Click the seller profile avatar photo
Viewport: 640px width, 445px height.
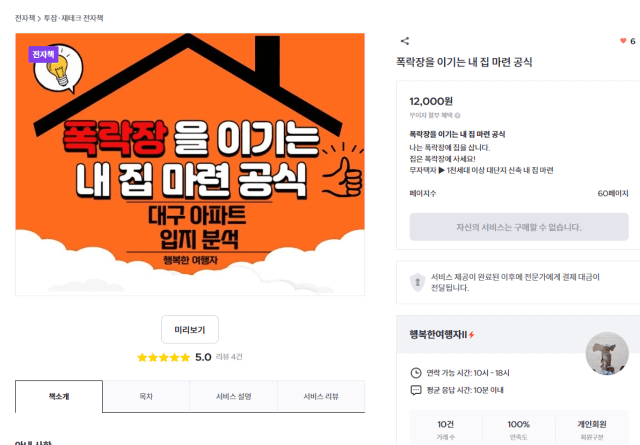point(607,354)
